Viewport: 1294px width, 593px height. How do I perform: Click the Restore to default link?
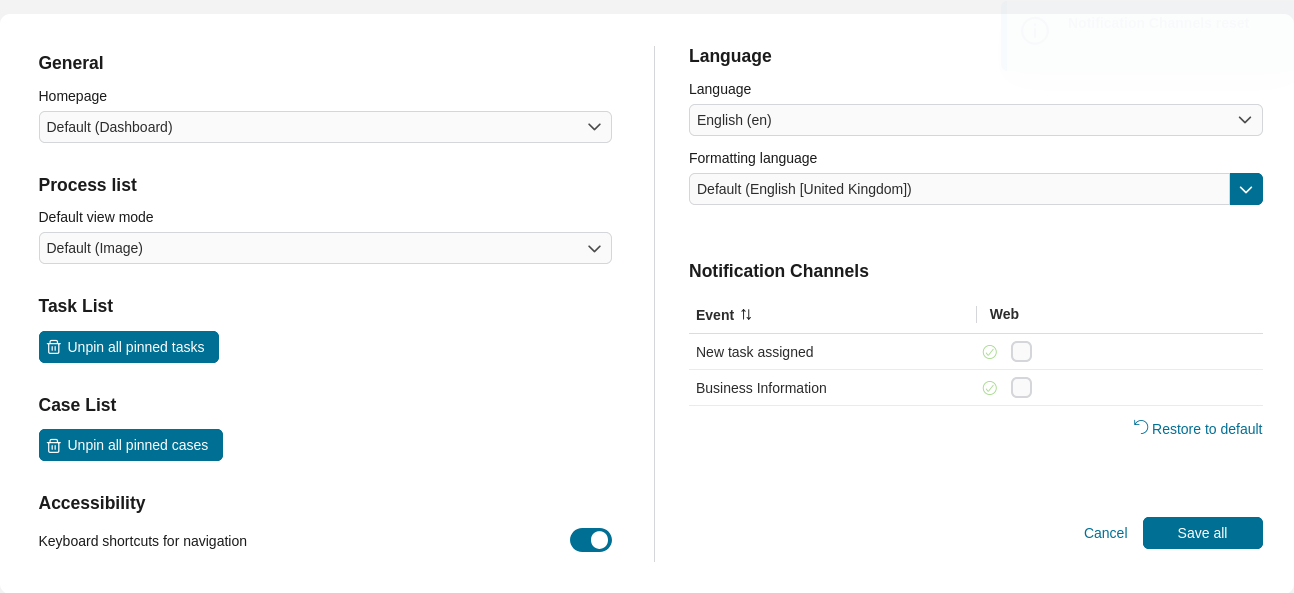1206,429
